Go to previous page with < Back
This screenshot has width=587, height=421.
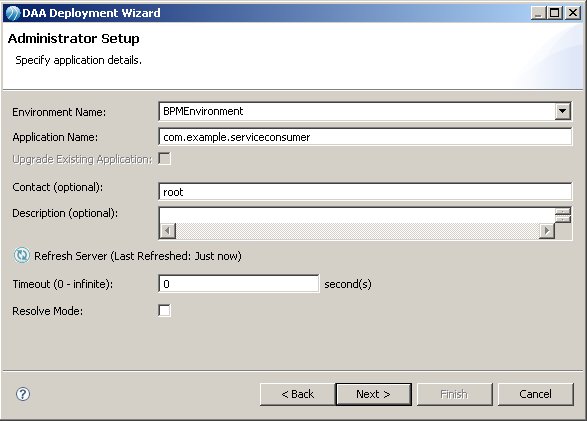[298, 394]
